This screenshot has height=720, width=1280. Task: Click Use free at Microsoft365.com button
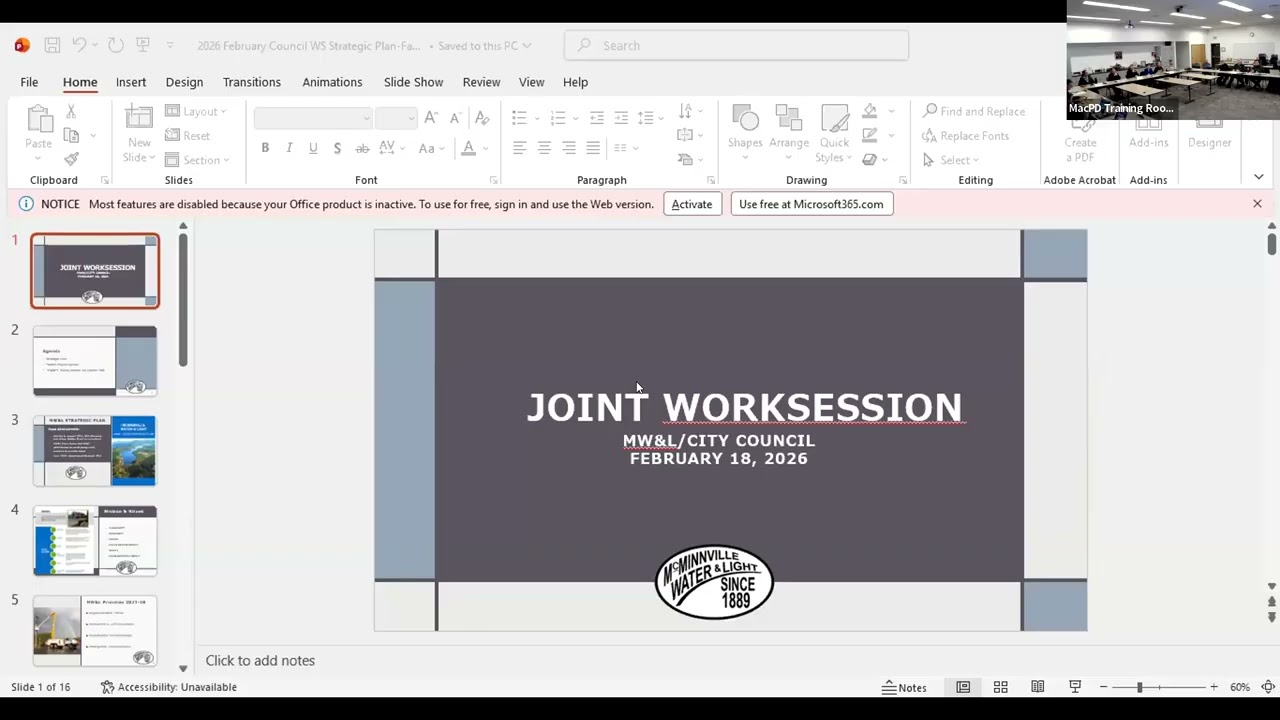point(811,204)
